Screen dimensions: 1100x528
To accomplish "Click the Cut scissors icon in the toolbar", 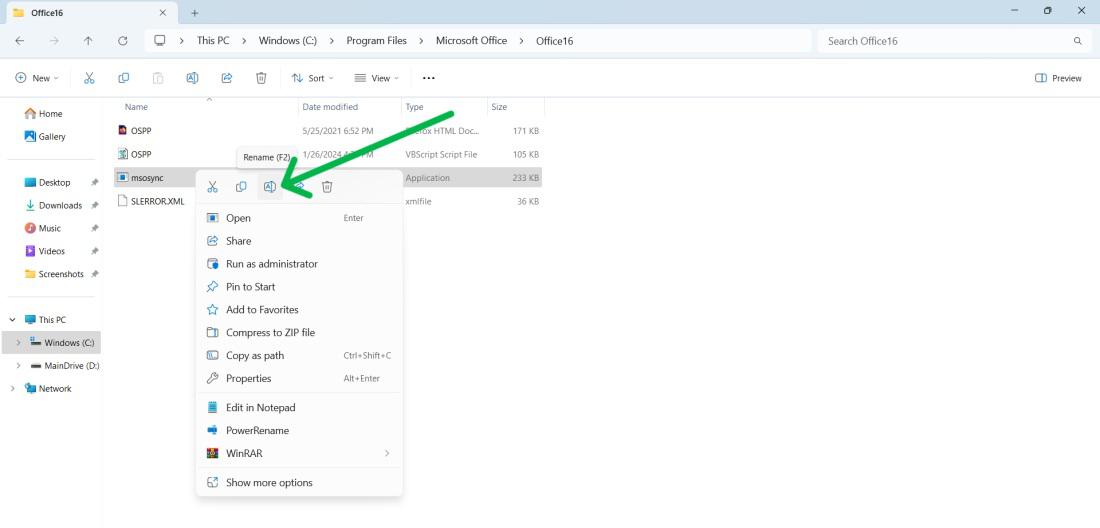I will [89, 78].
